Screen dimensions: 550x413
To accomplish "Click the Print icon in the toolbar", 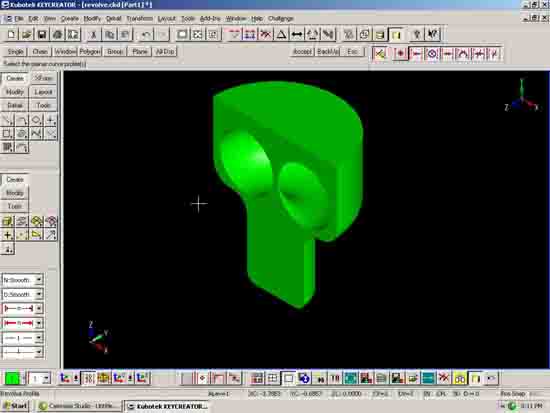I will [x=58, y=34].
